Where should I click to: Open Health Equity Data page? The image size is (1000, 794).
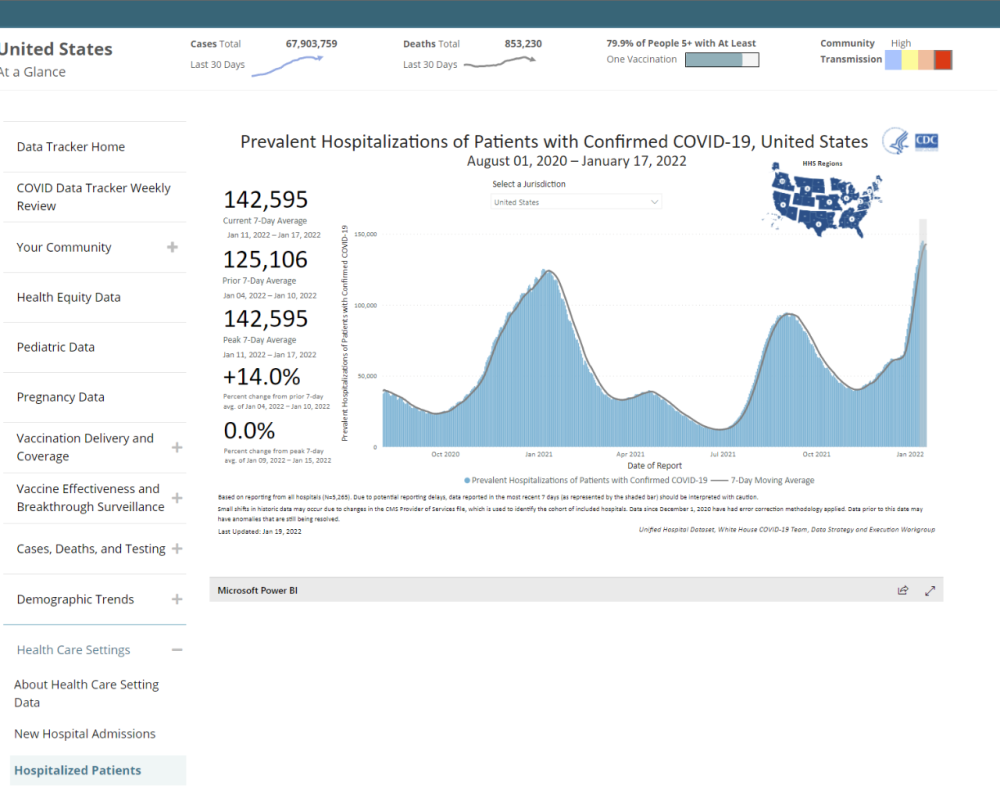(68, 297)
